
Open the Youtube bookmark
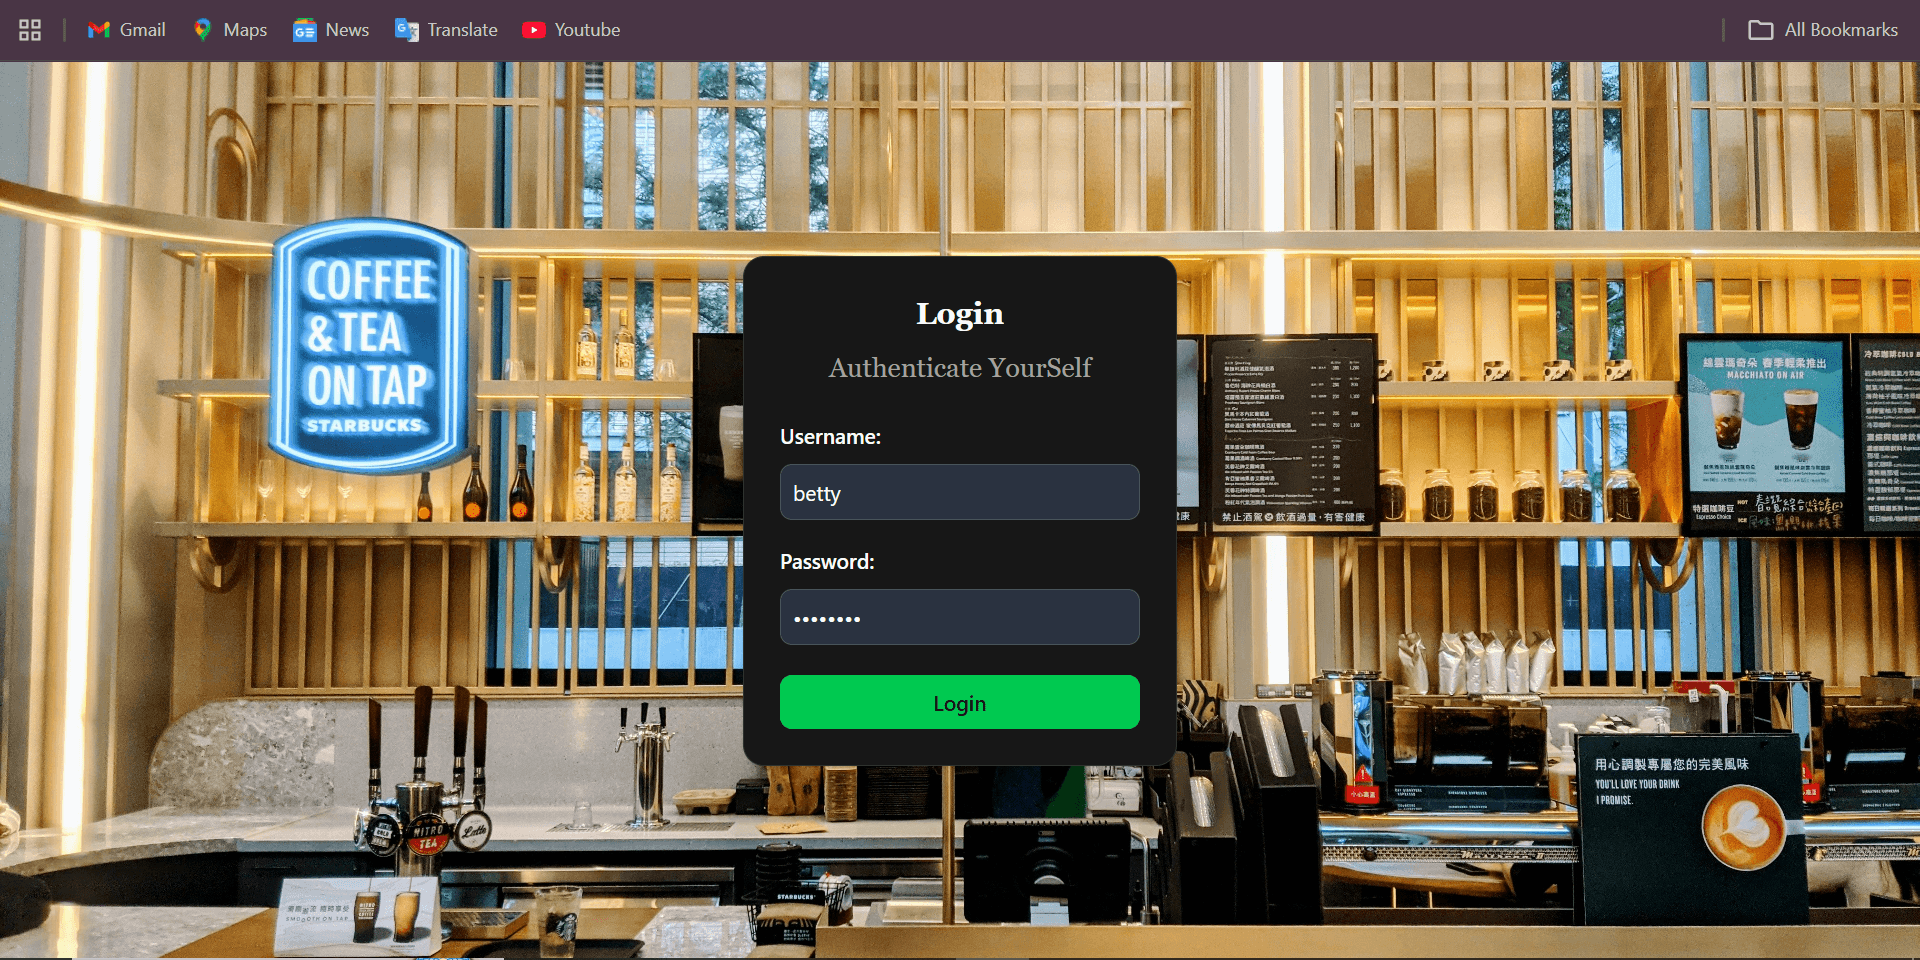pyautogui.click(x=571, y=30)
